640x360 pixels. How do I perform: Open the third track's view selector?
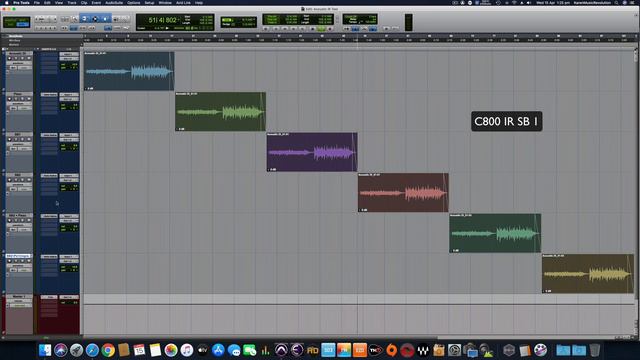(x=18, y=144)
